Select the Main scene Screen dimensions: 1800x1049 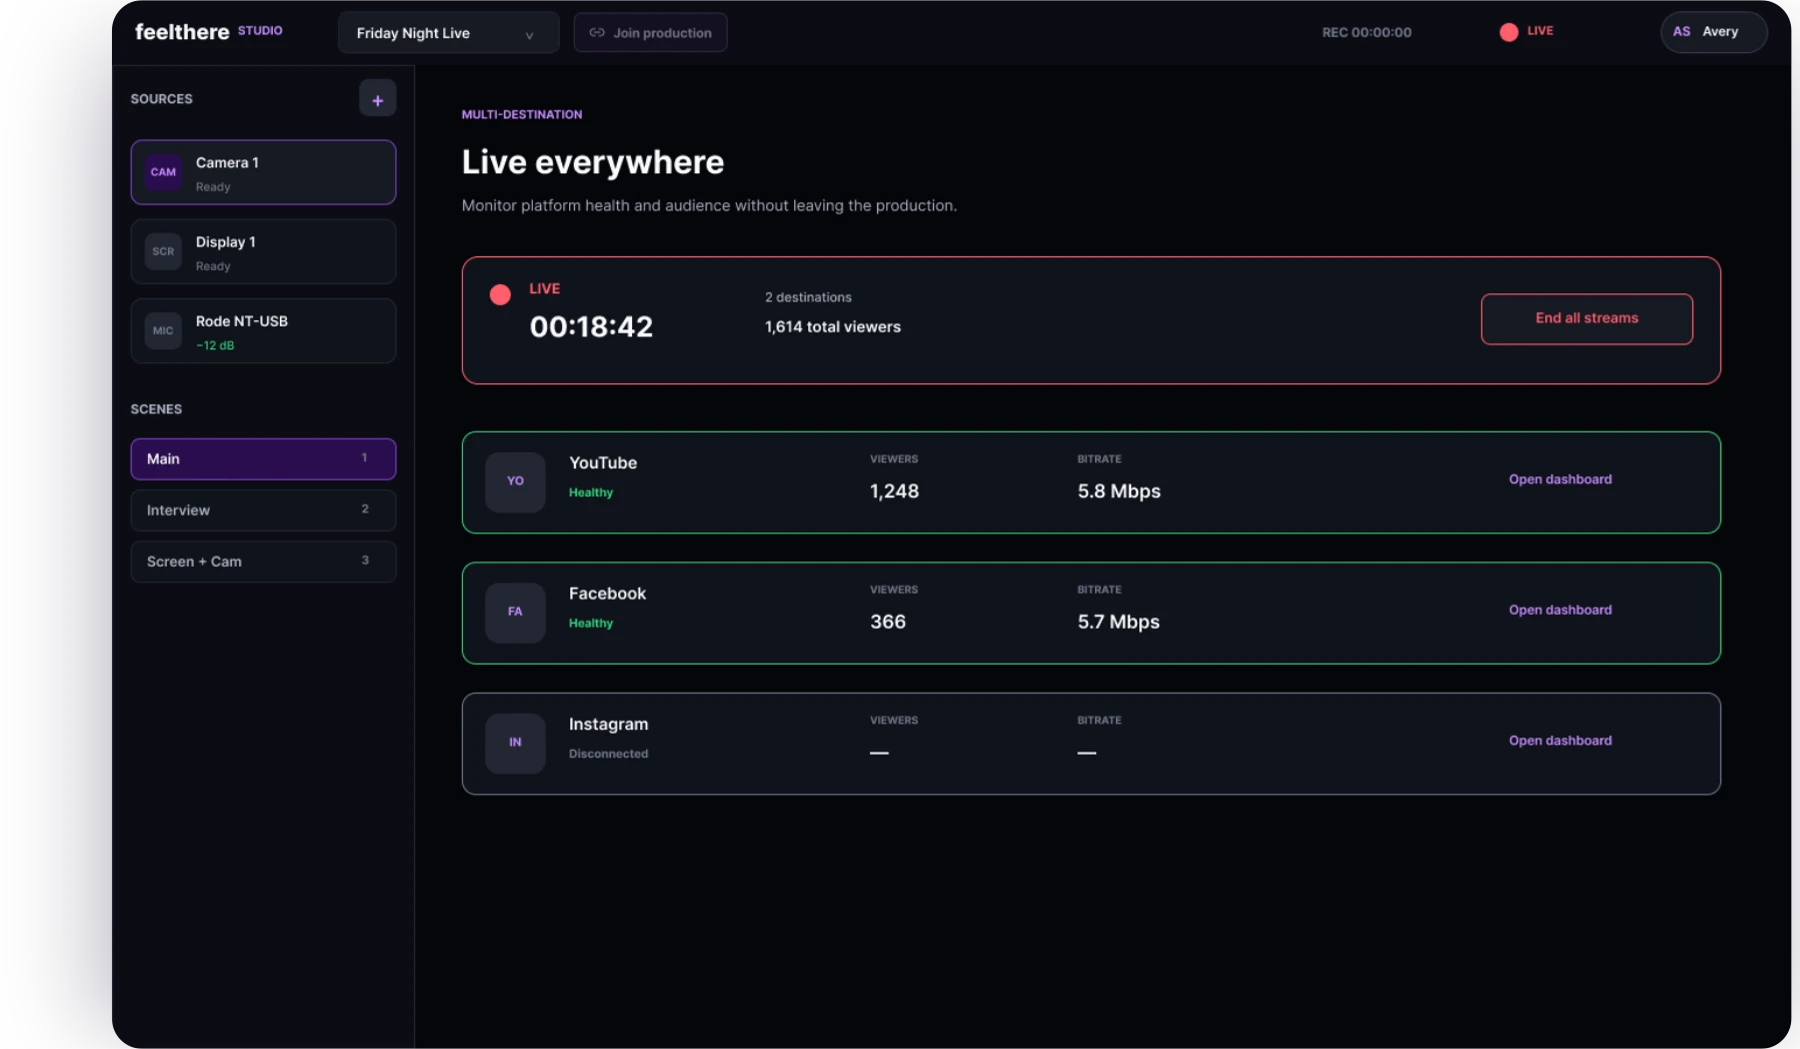click(x=263, y=459)
